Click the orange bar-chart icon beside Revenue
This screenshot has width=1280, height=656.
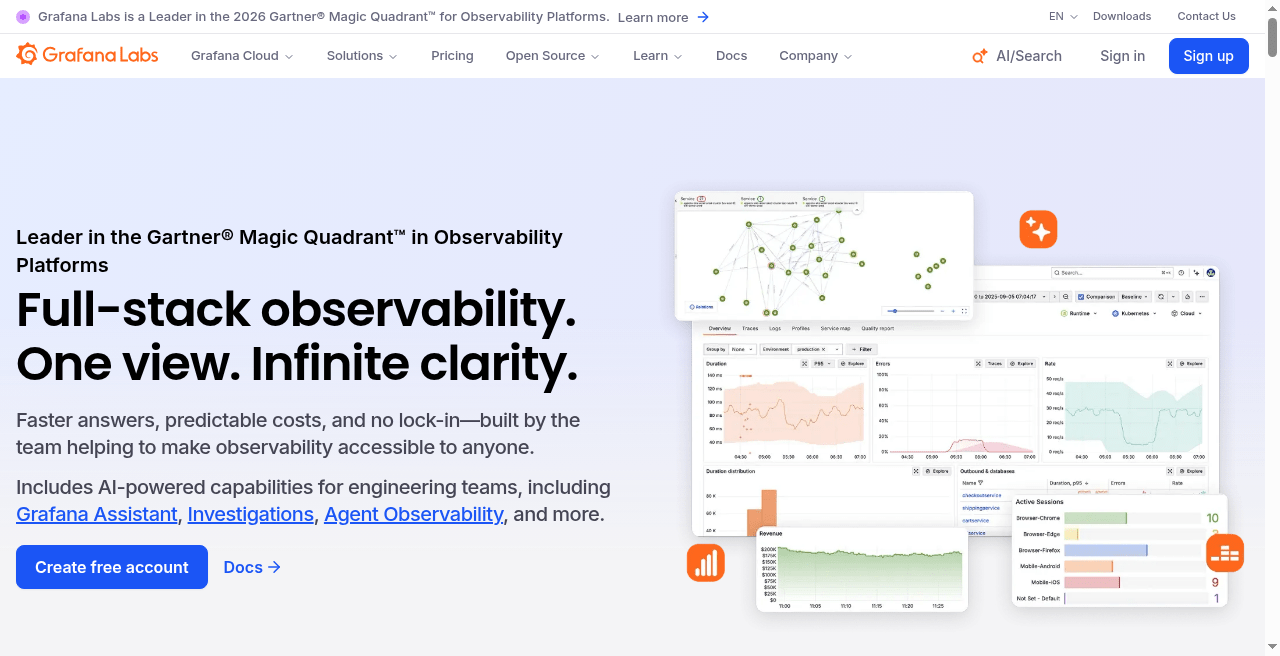point(706,562)
